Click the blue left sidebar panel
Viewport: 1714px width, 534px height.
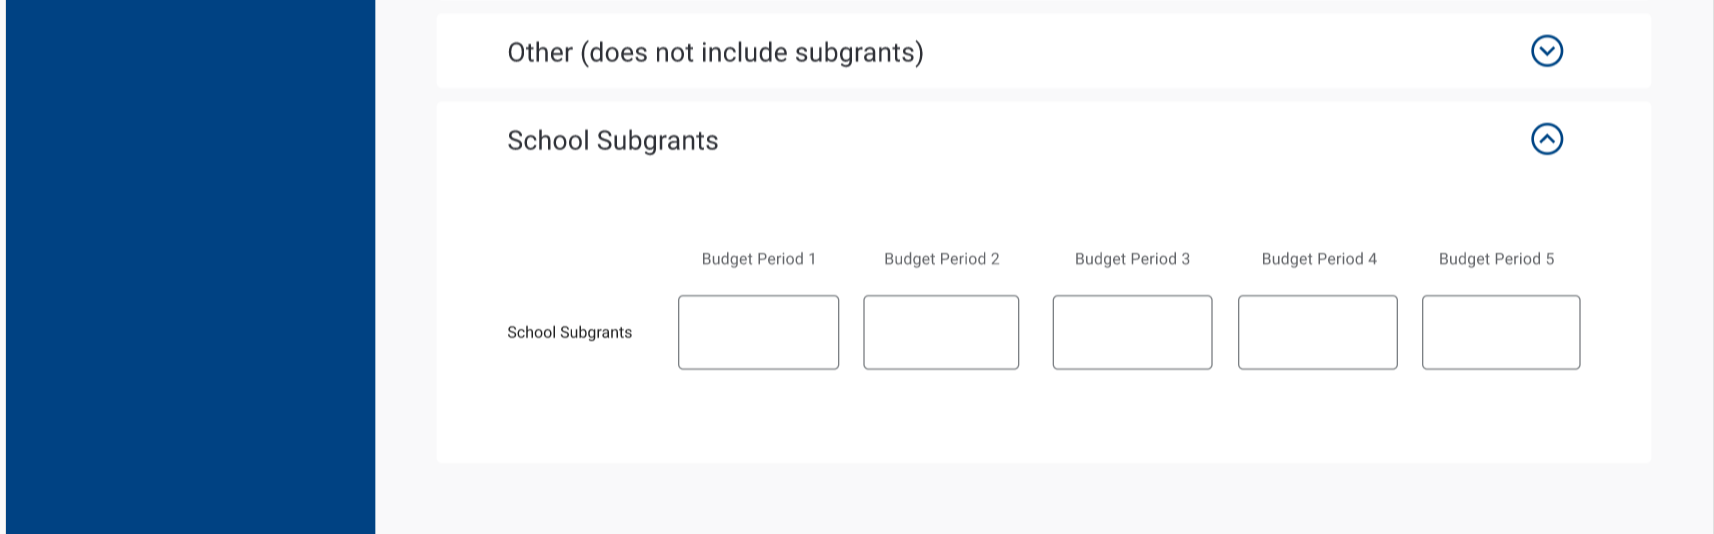[190, 267]
